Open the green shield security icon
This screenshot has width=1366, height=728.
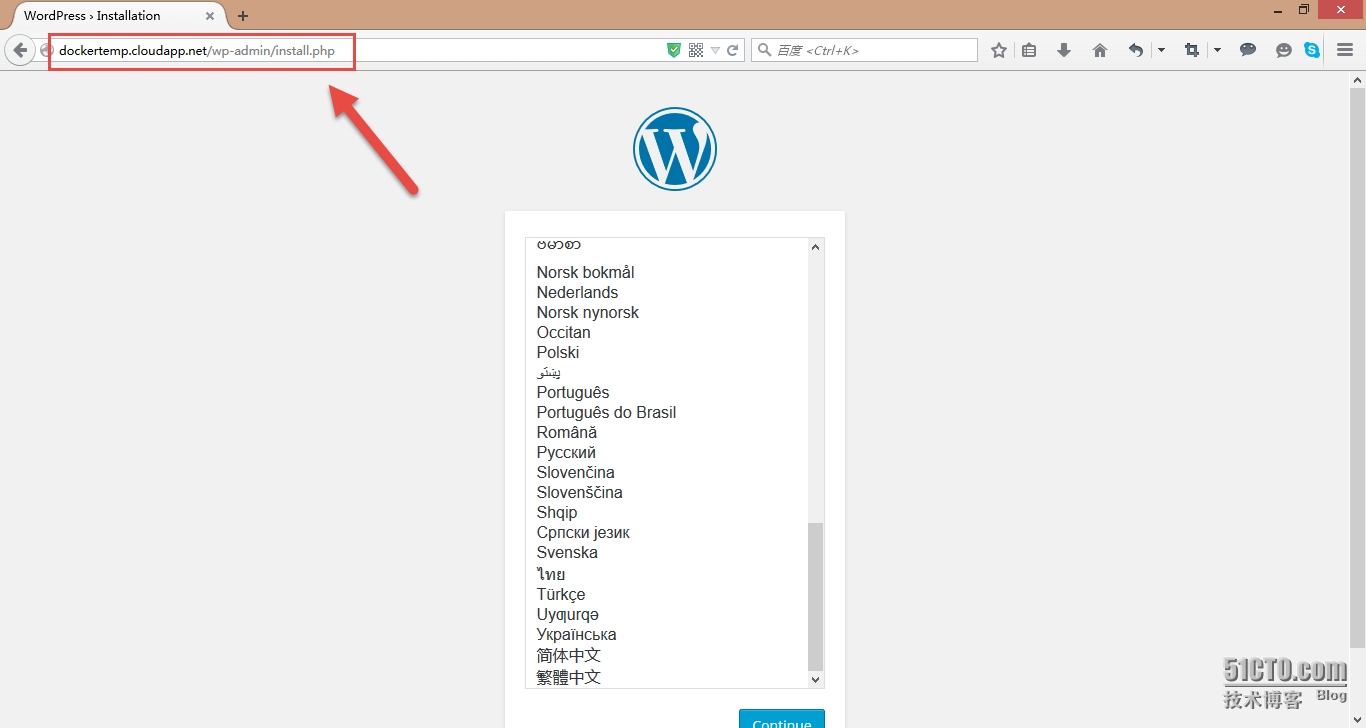[x=674, y=50]
